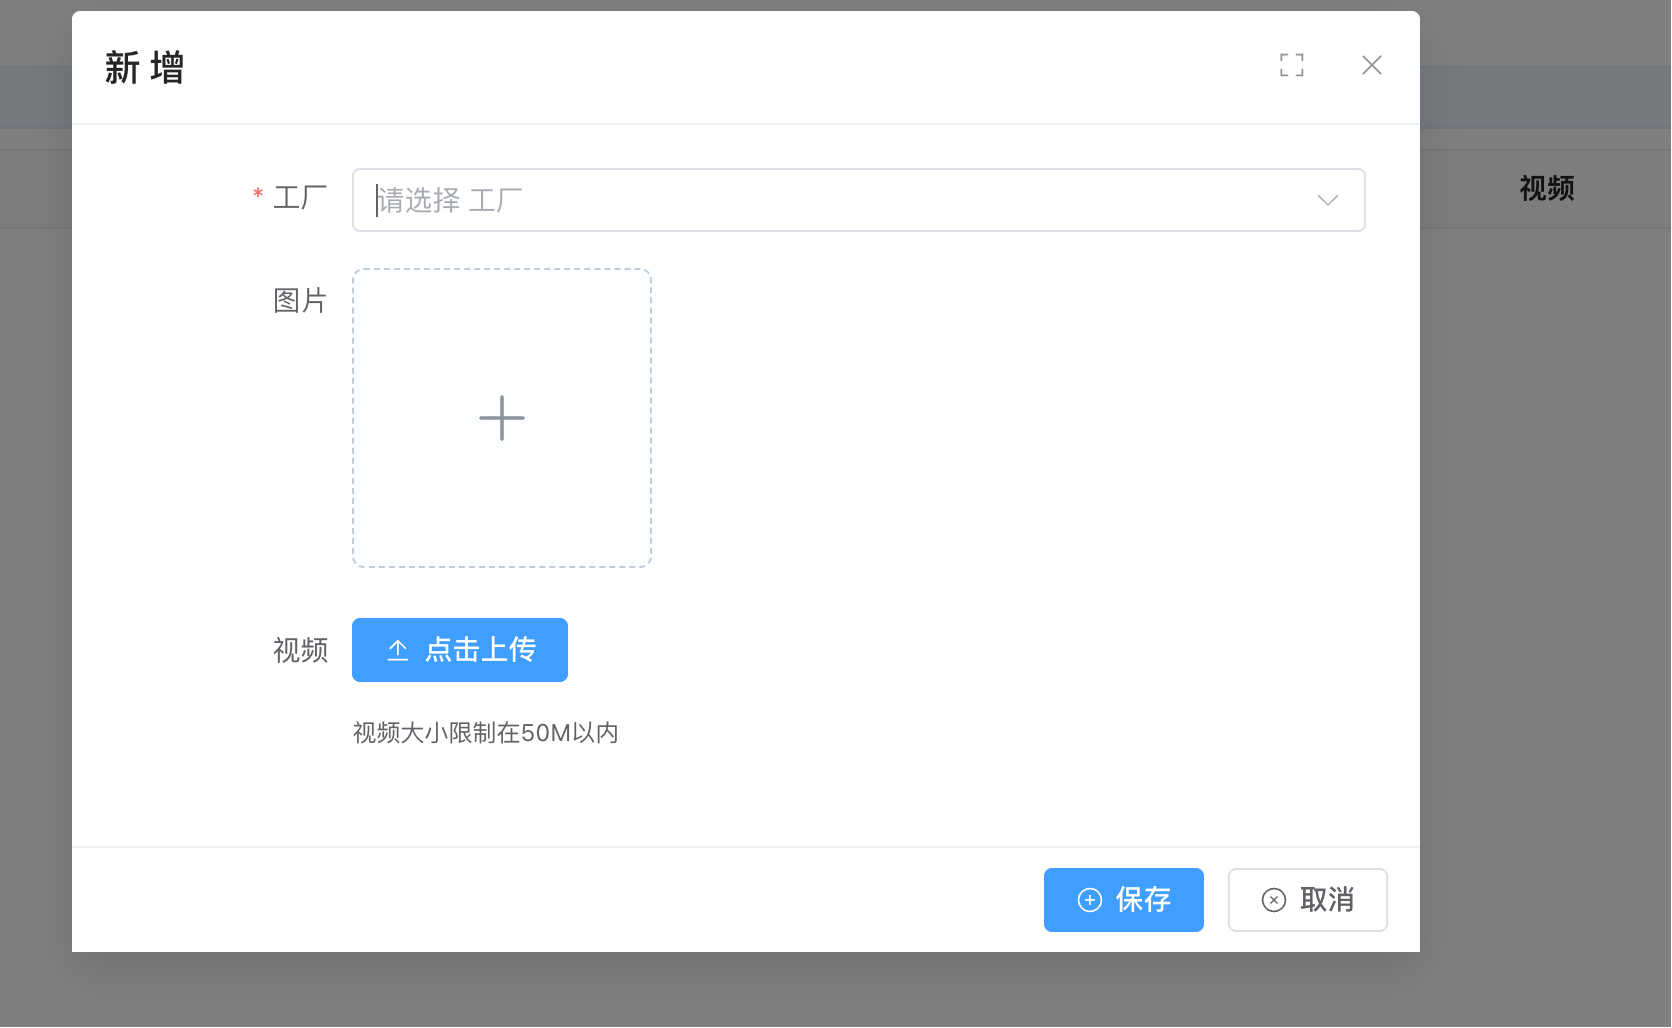Click the 视频 field label in the form
This screenshot has width=1672, height=1028.
coord(300,650)
